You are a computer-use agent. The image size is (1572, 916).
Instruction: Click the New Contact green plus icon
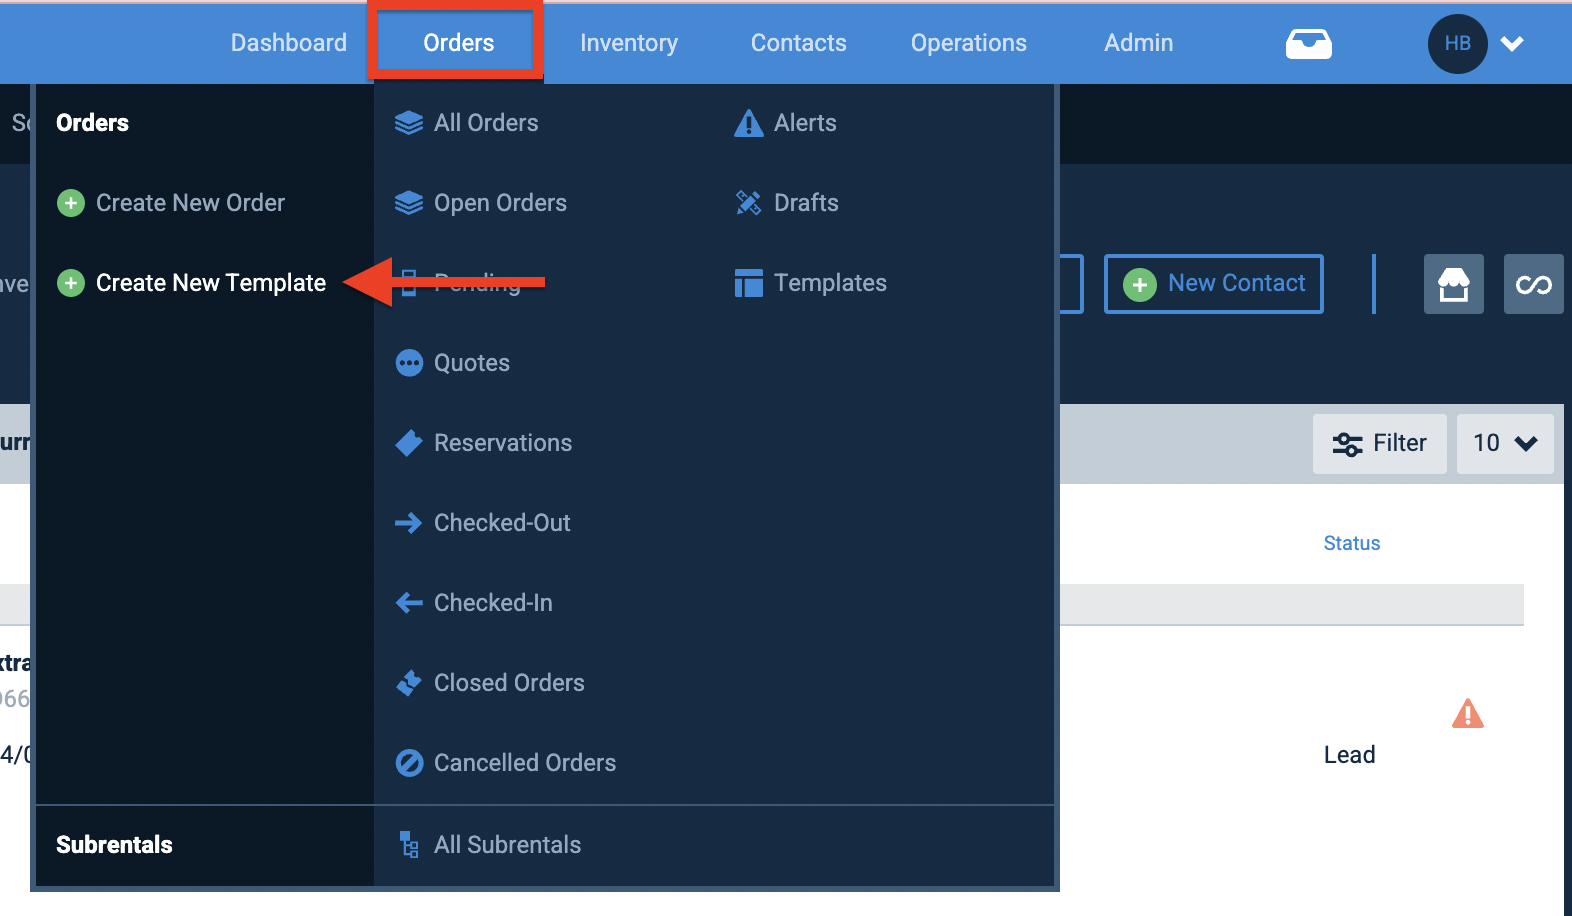pyautogui.click(x=1139, y=285)
